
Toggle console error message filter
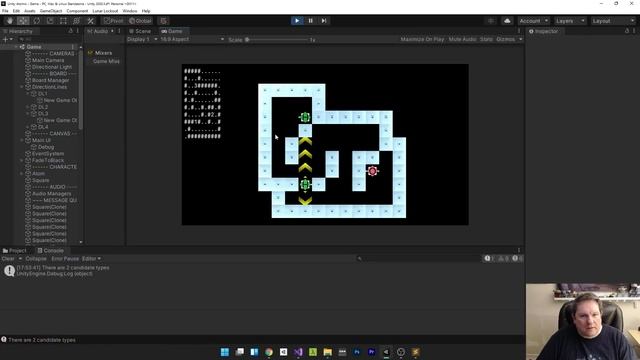tap(517, 258)
